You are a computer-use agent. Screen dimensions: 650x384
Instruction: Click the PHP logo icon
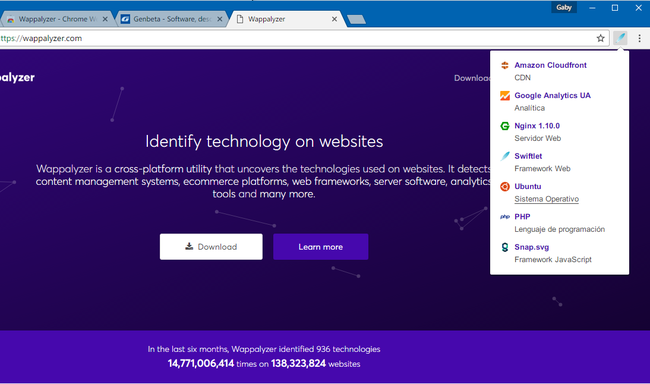[504, 216]
